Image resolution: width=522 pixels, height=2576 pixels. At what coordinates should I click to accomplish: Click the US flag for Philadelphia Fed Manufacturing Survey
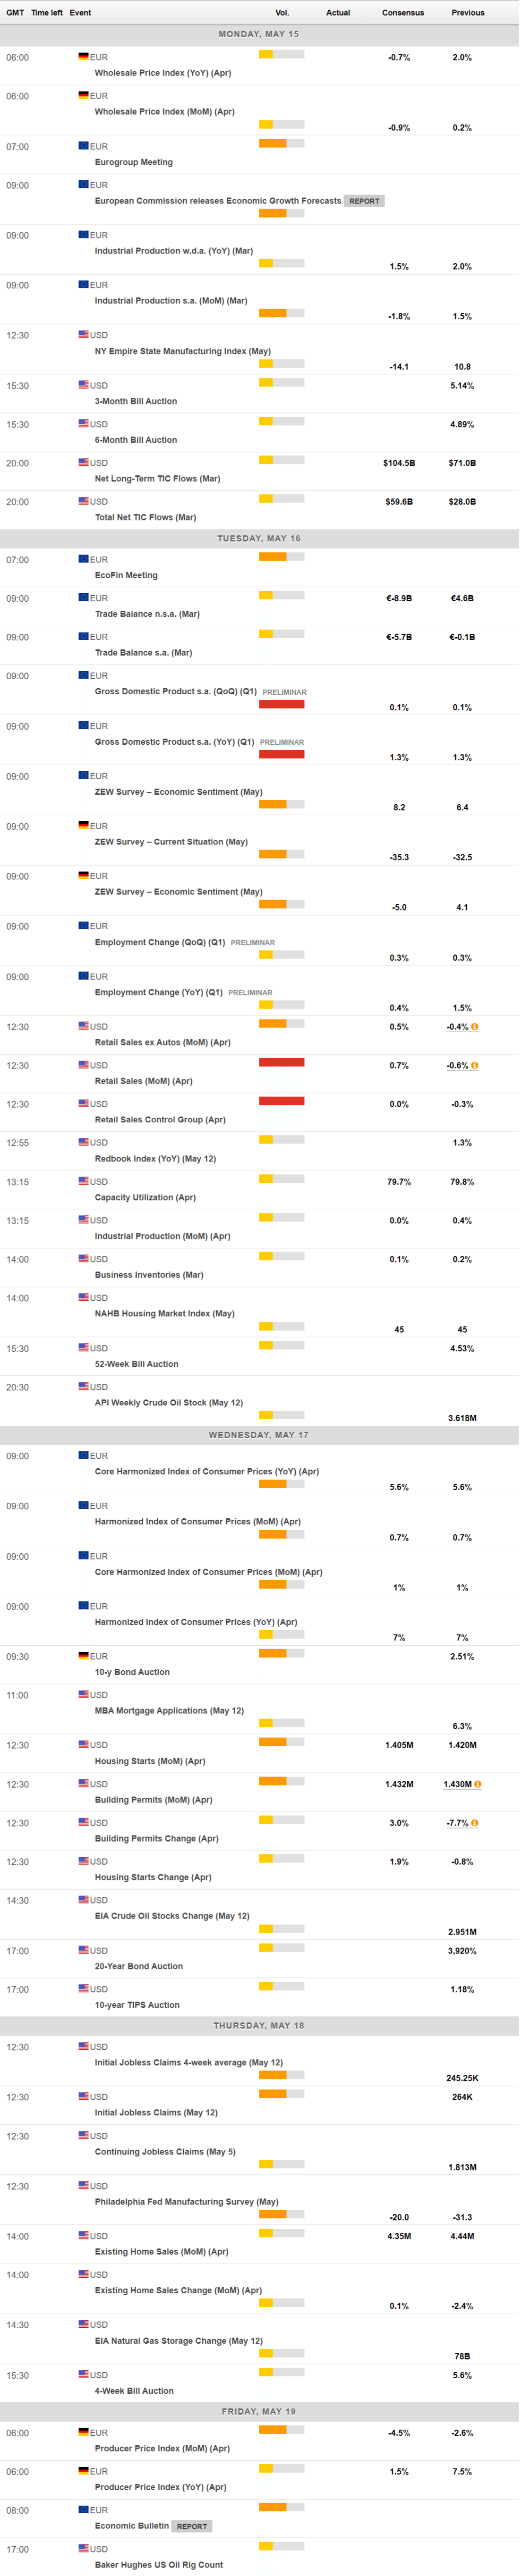coord(84,2186)
